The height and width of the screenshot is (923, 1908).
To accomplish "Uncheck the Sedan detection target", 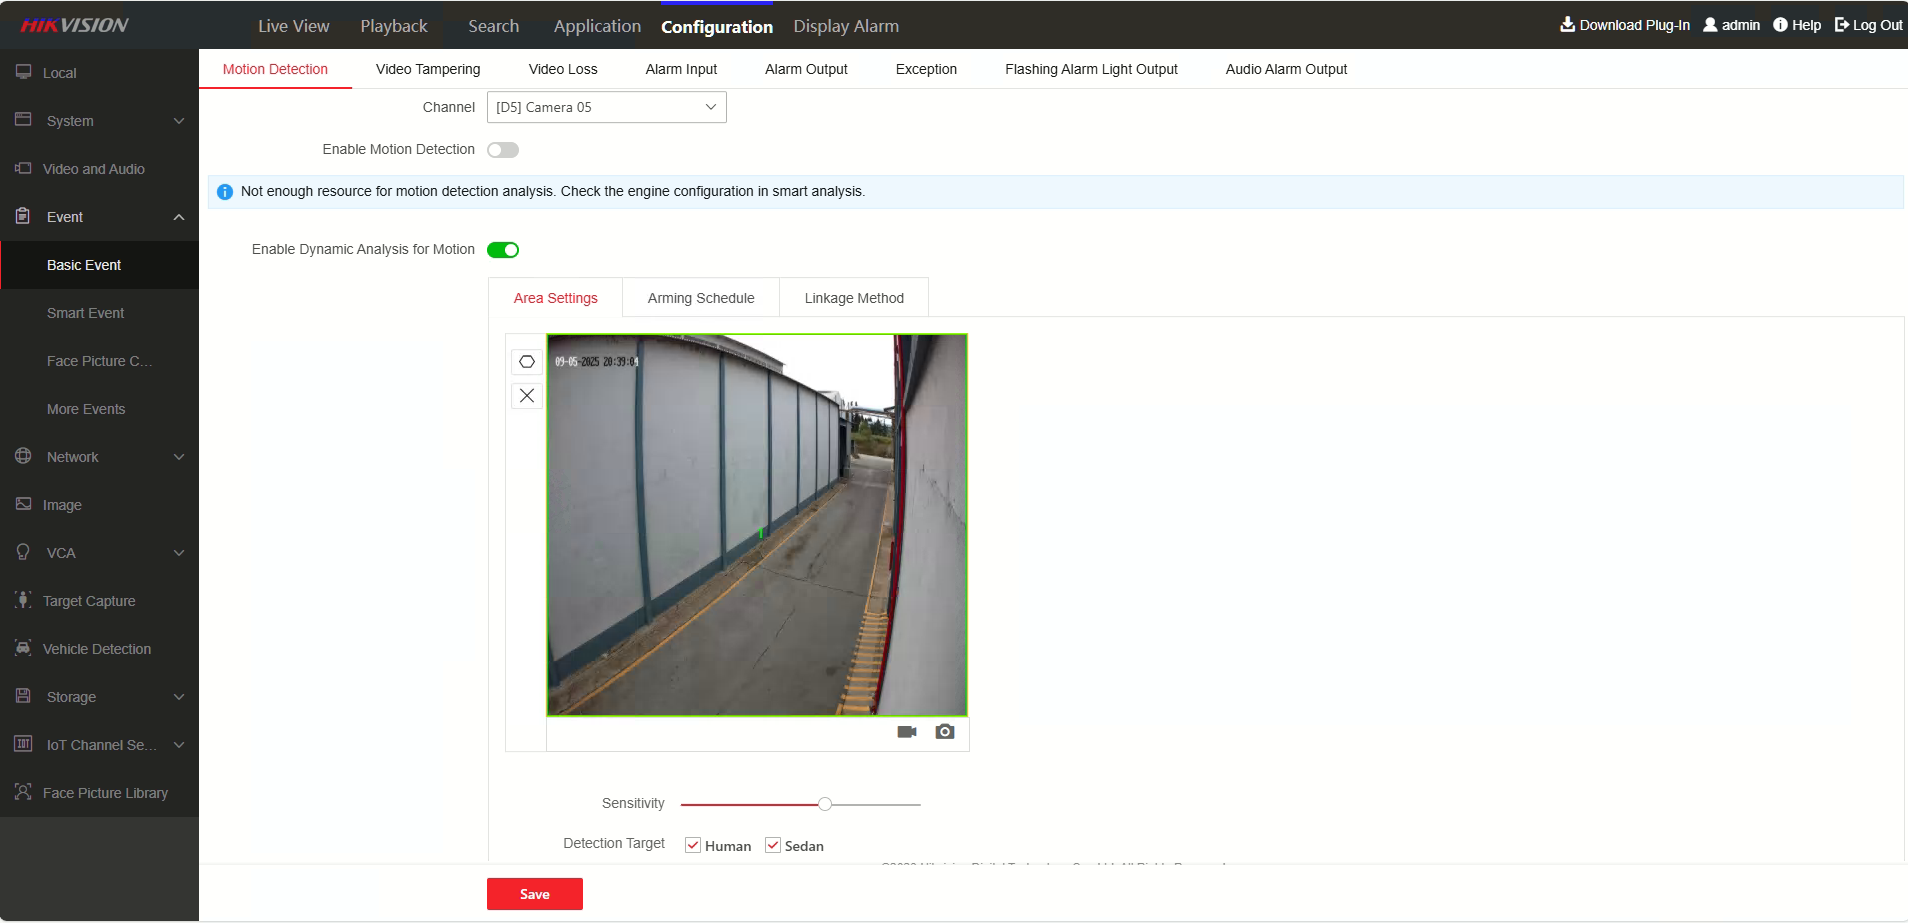I will pyautogui.click(x=773, y=845).
